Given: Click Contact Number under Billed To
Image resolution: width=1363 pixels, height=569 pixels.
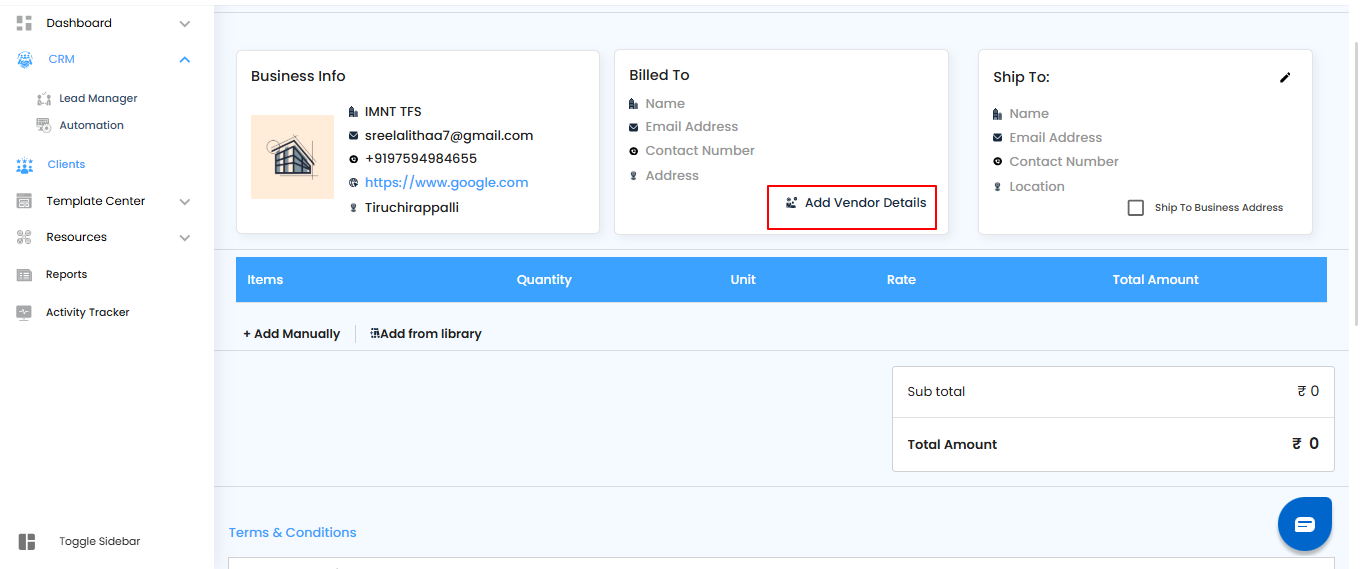Looking at the screenshot, I should (x=700, y=151).
